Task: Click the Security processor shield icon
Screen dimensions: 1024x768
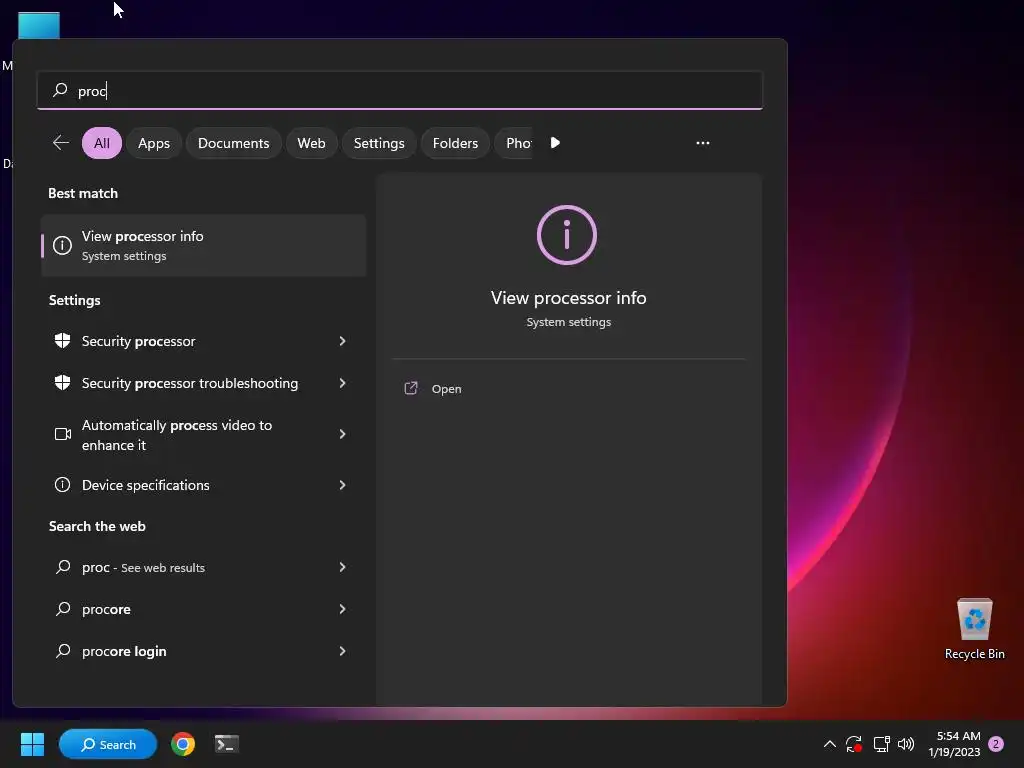Action: coord(63,341)
